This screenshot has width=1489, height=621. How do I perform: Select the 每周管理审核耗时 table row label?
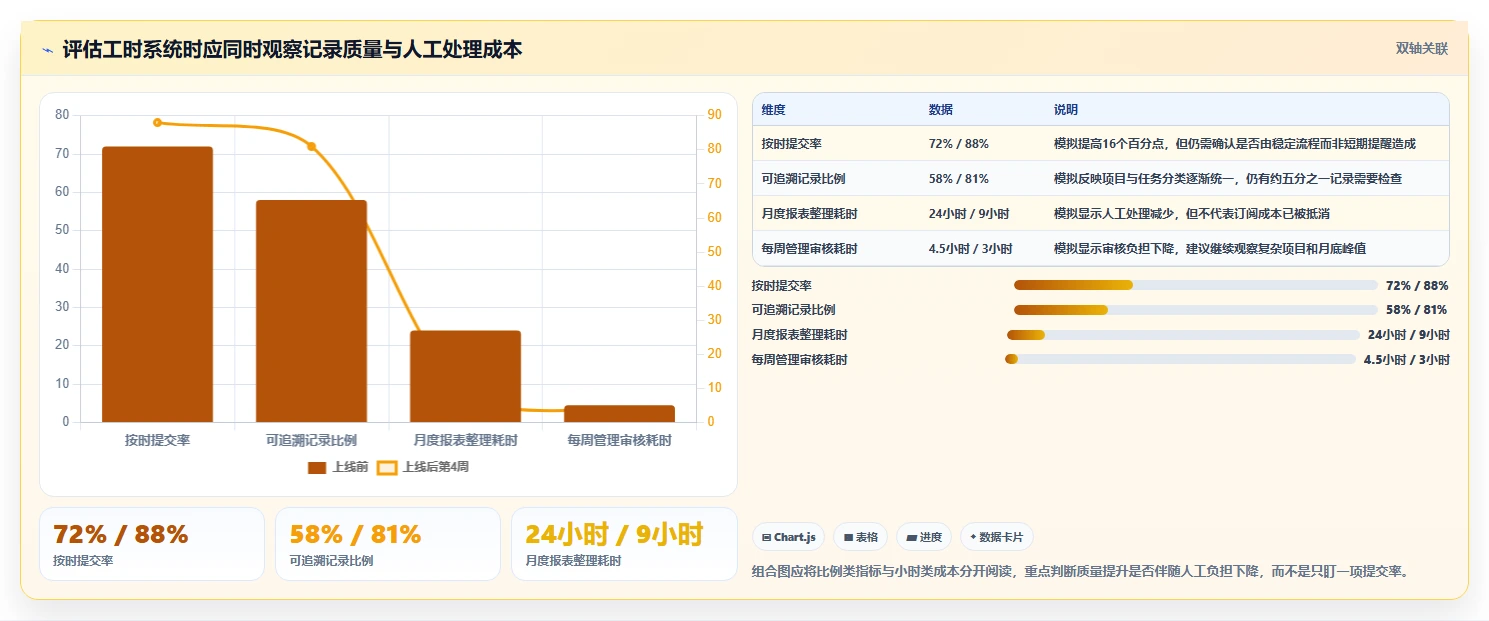pos(809,249)
